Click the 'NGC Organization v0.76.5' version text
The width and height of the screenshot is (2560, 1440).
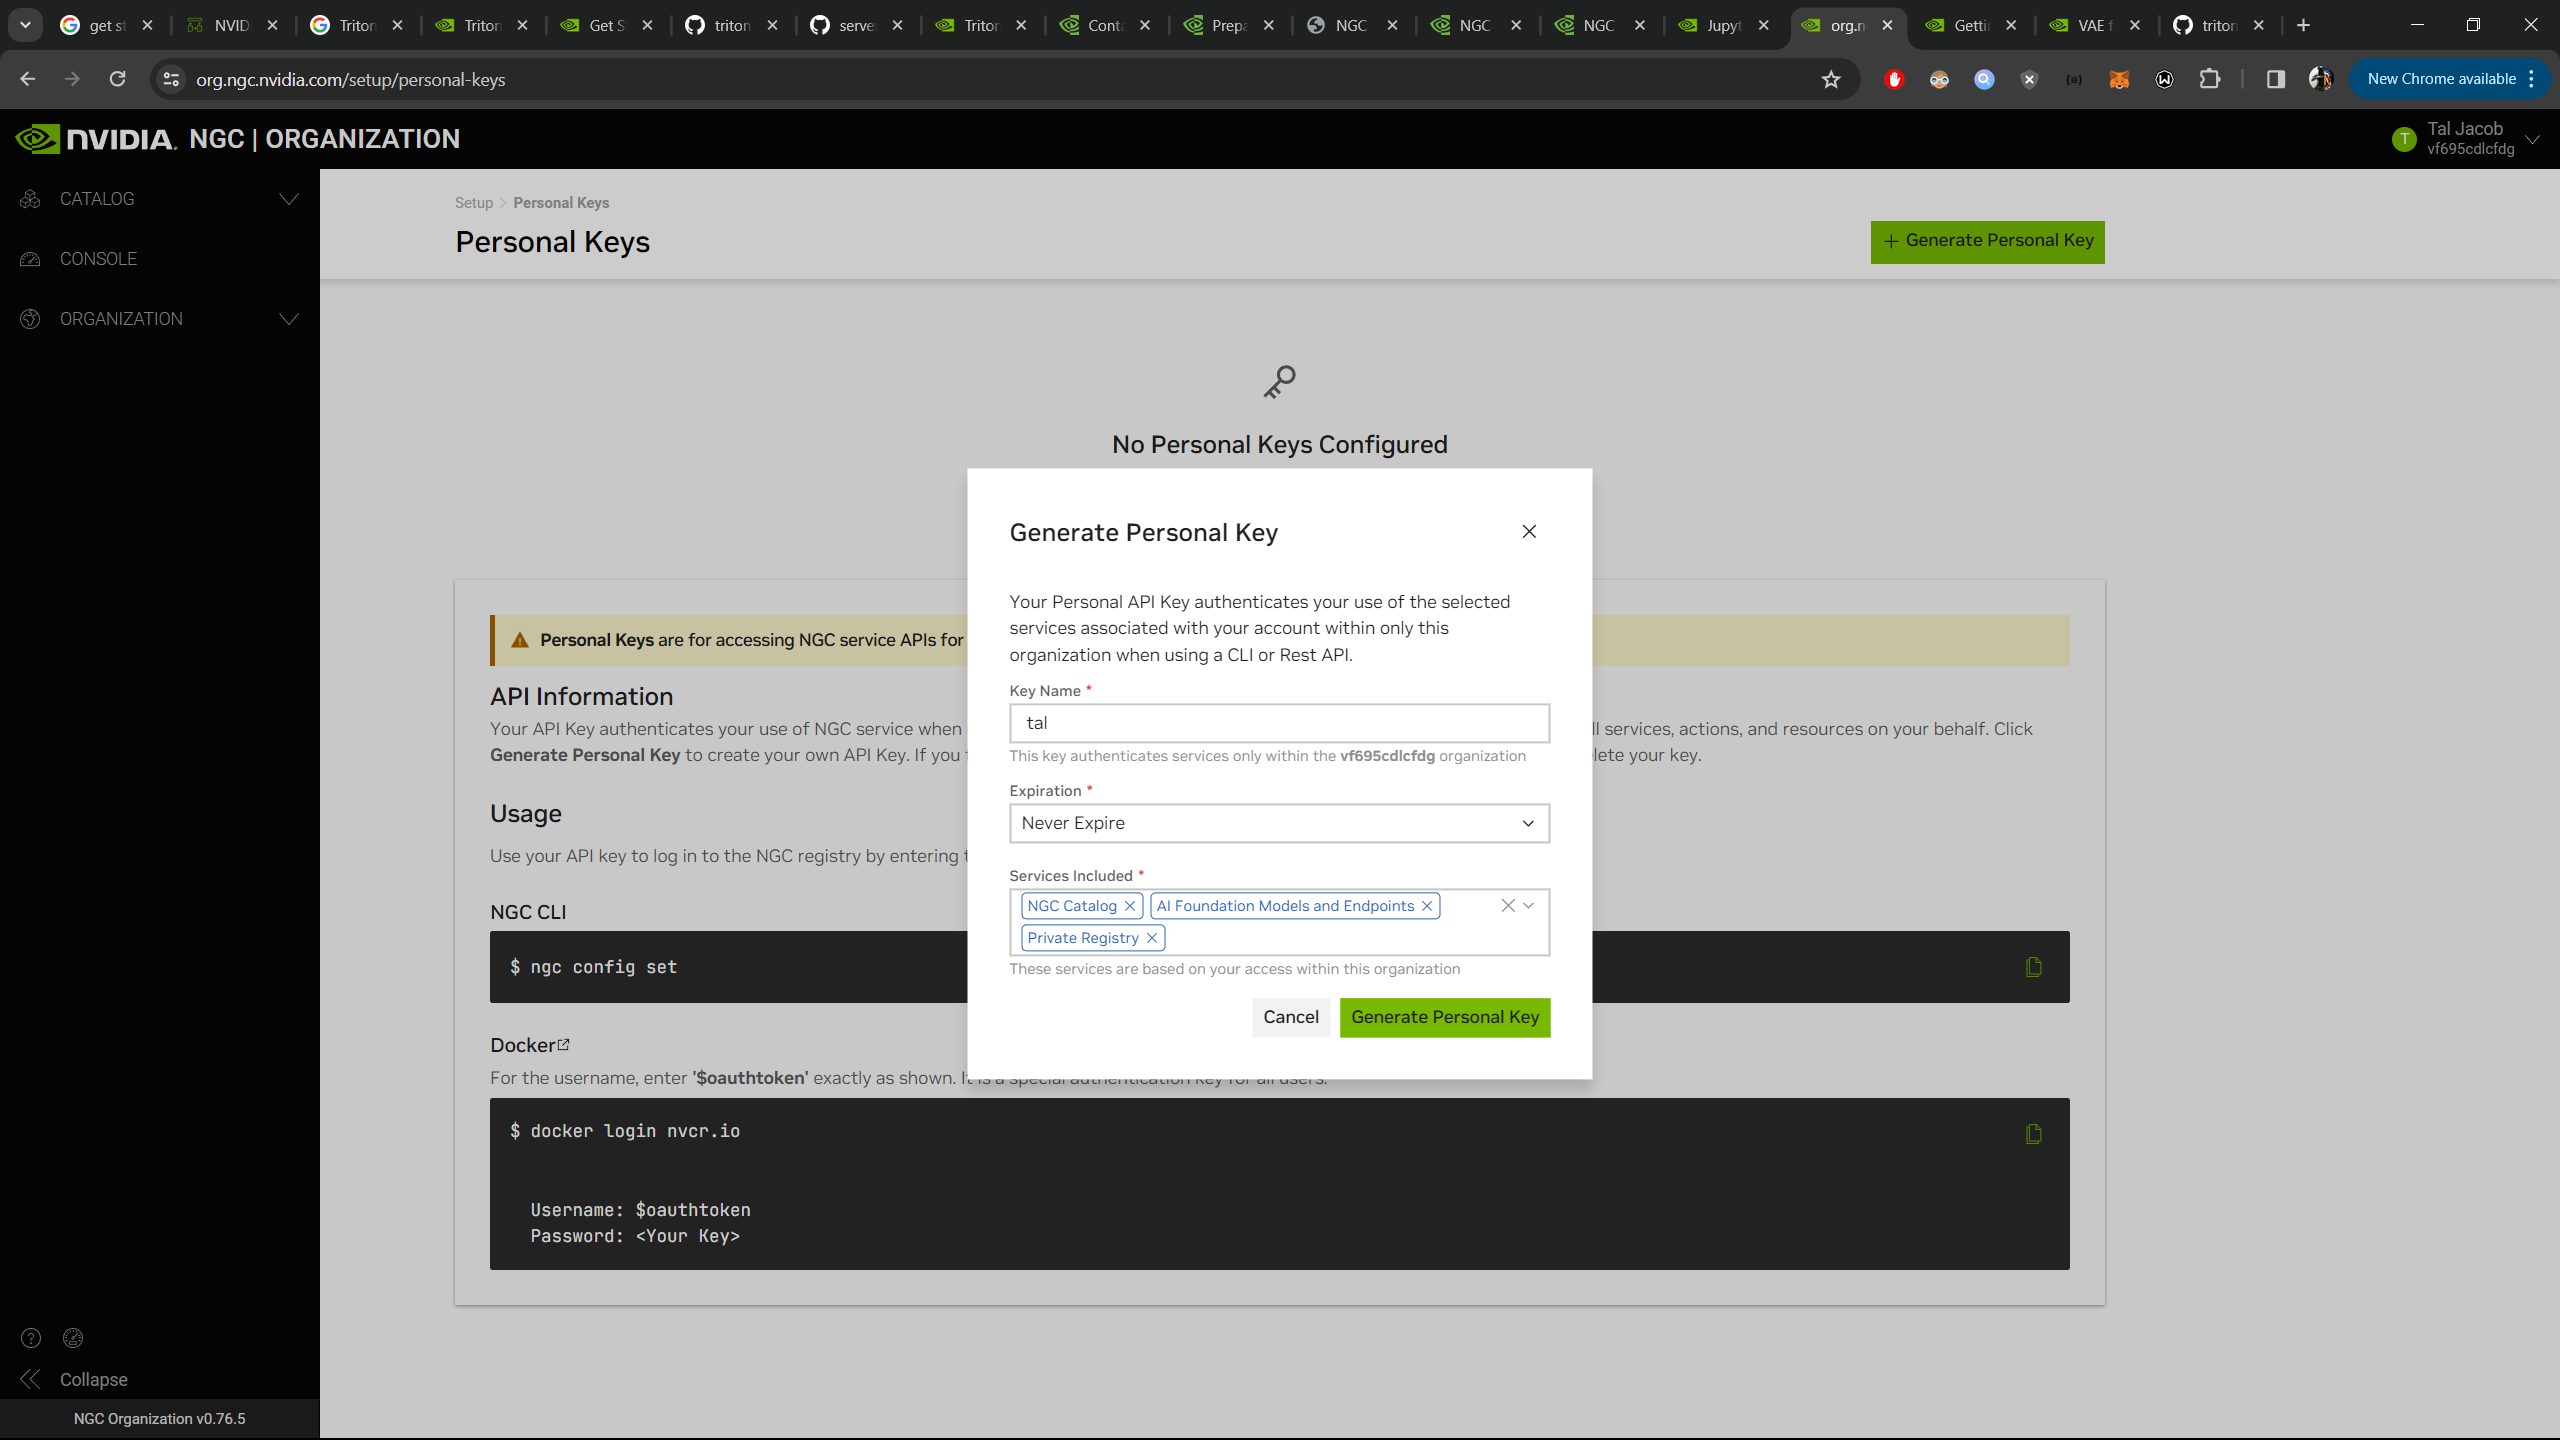(160, 1419)
